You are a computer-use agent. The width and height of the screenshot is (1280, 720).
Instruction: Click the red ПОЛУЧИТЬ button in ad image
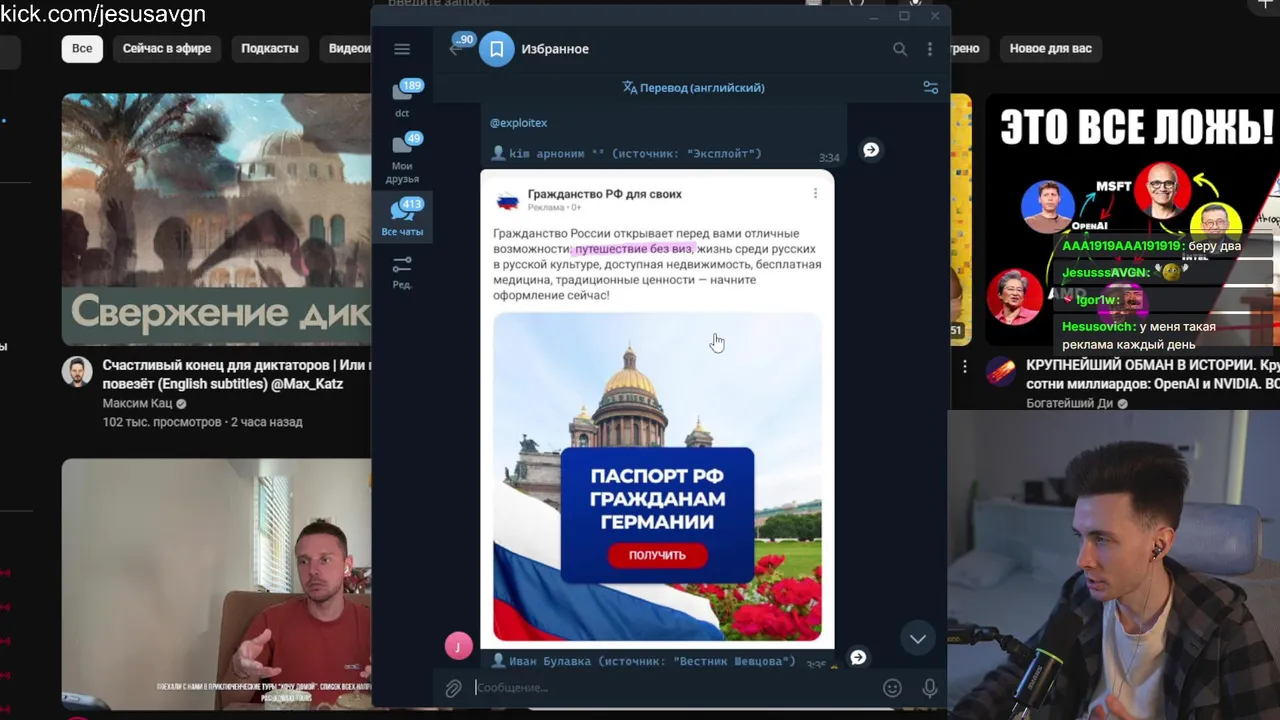point(657,555)
